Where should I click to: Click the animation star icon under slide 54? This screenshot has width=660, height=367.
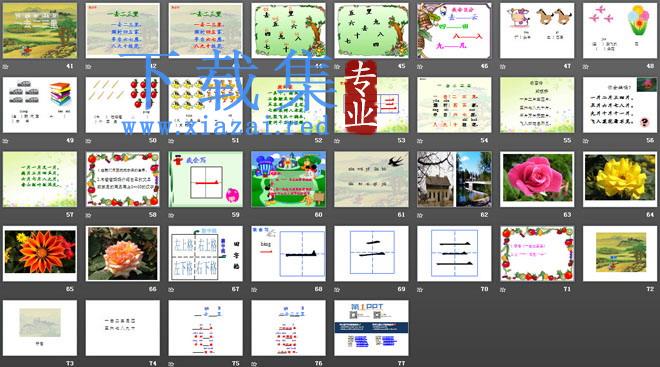tap(420, 141)
